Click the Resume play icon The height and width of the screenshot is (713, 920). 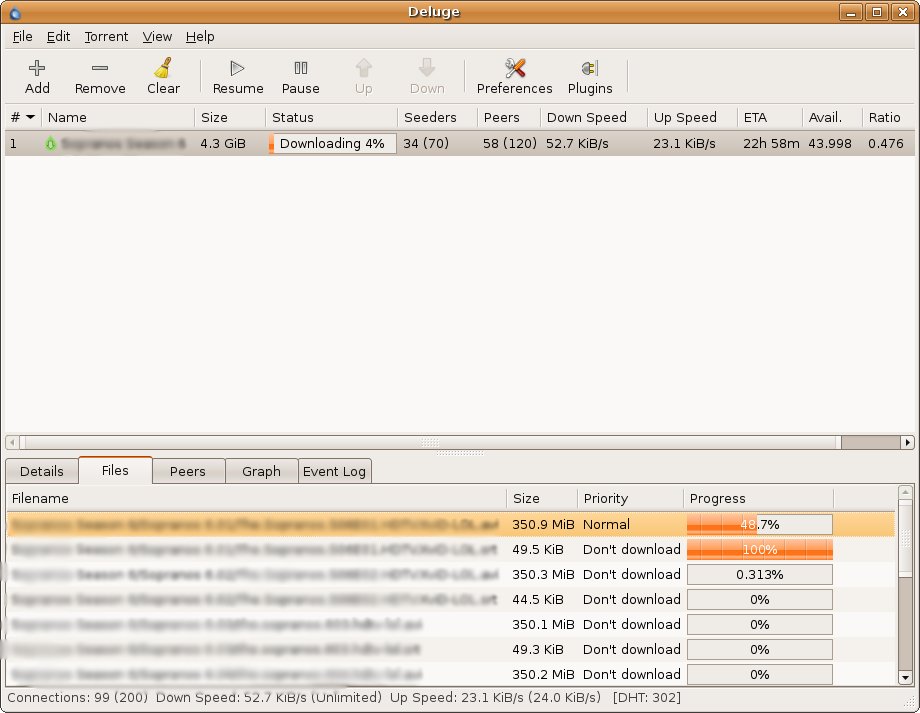(237, 68)
